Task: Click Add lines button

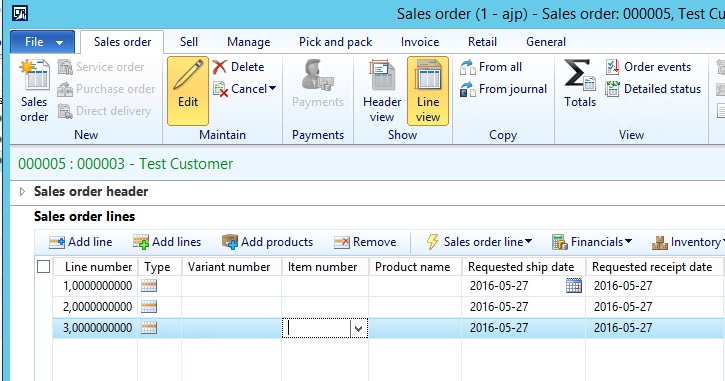Action: tap(167, 242)
